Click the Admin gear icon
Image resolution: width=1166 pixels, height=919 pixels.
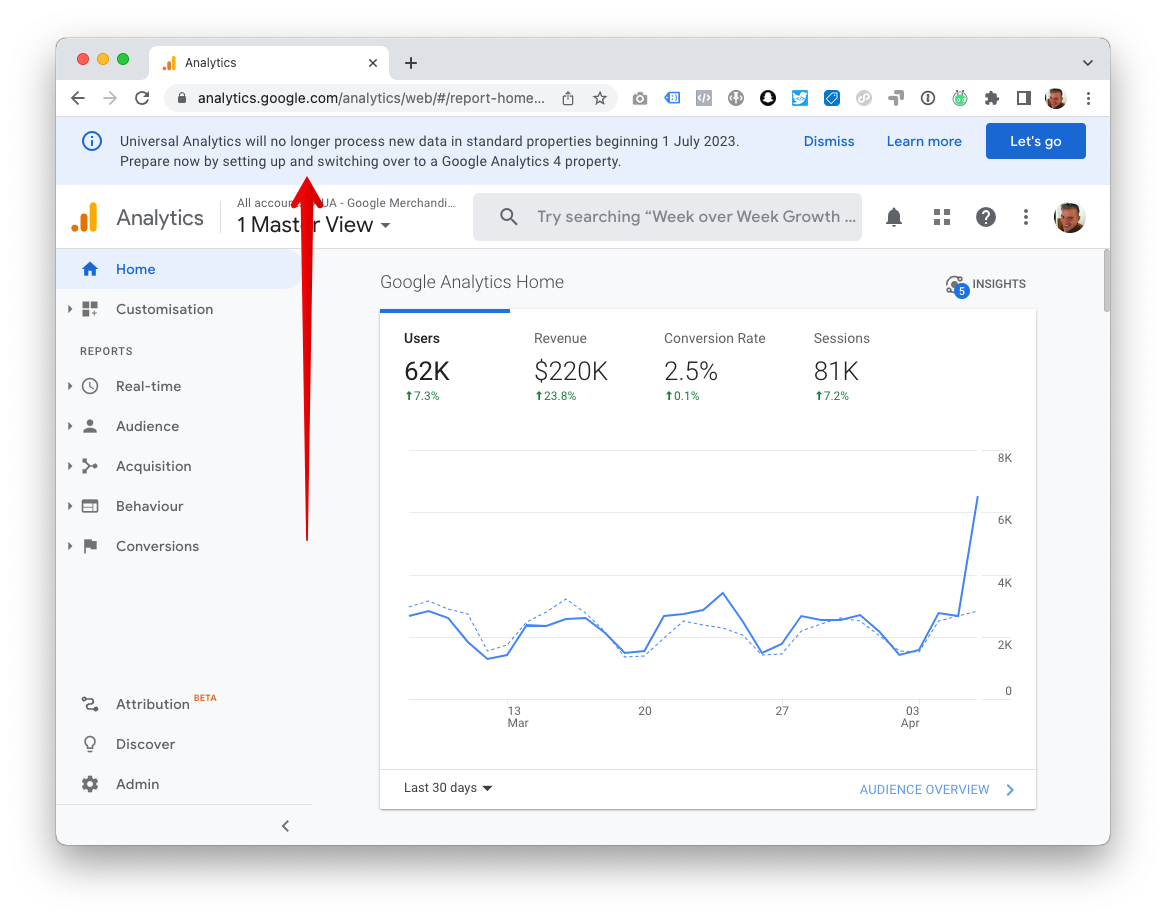click(90, 784)
